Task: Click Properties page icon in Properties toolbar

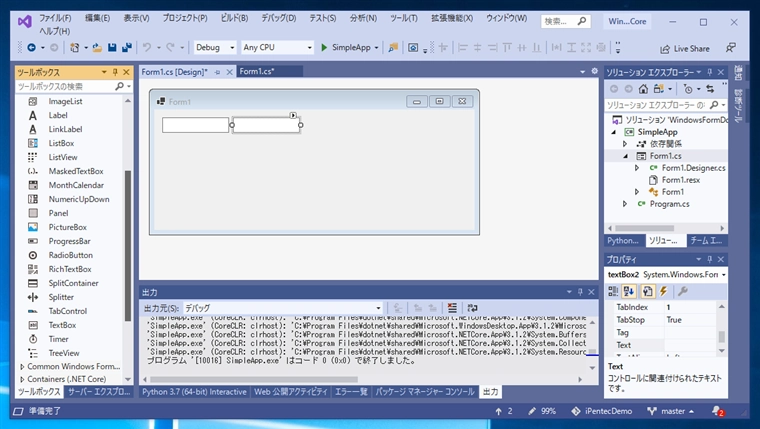Action: pos(648,291)
